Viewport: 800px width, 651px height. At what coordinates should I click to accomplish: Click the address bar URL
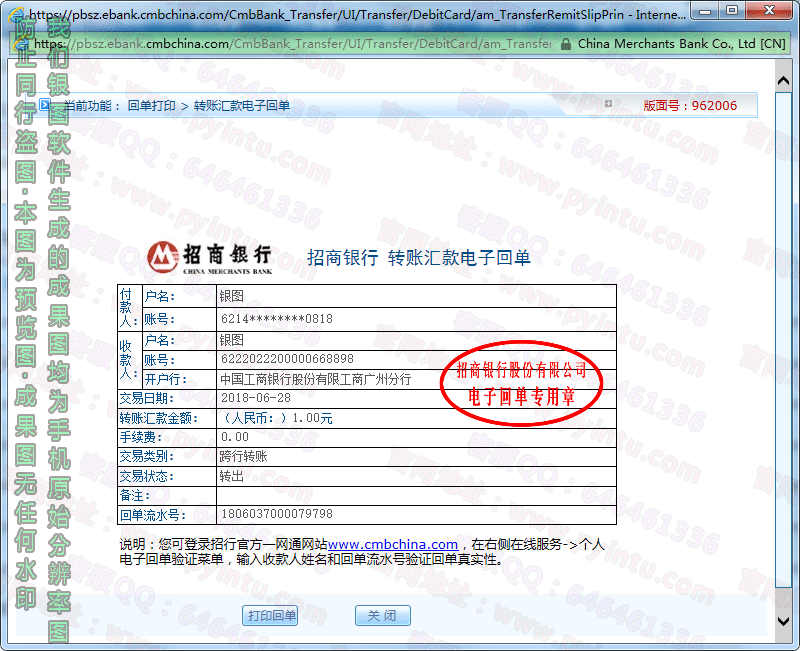click(292, 44)
